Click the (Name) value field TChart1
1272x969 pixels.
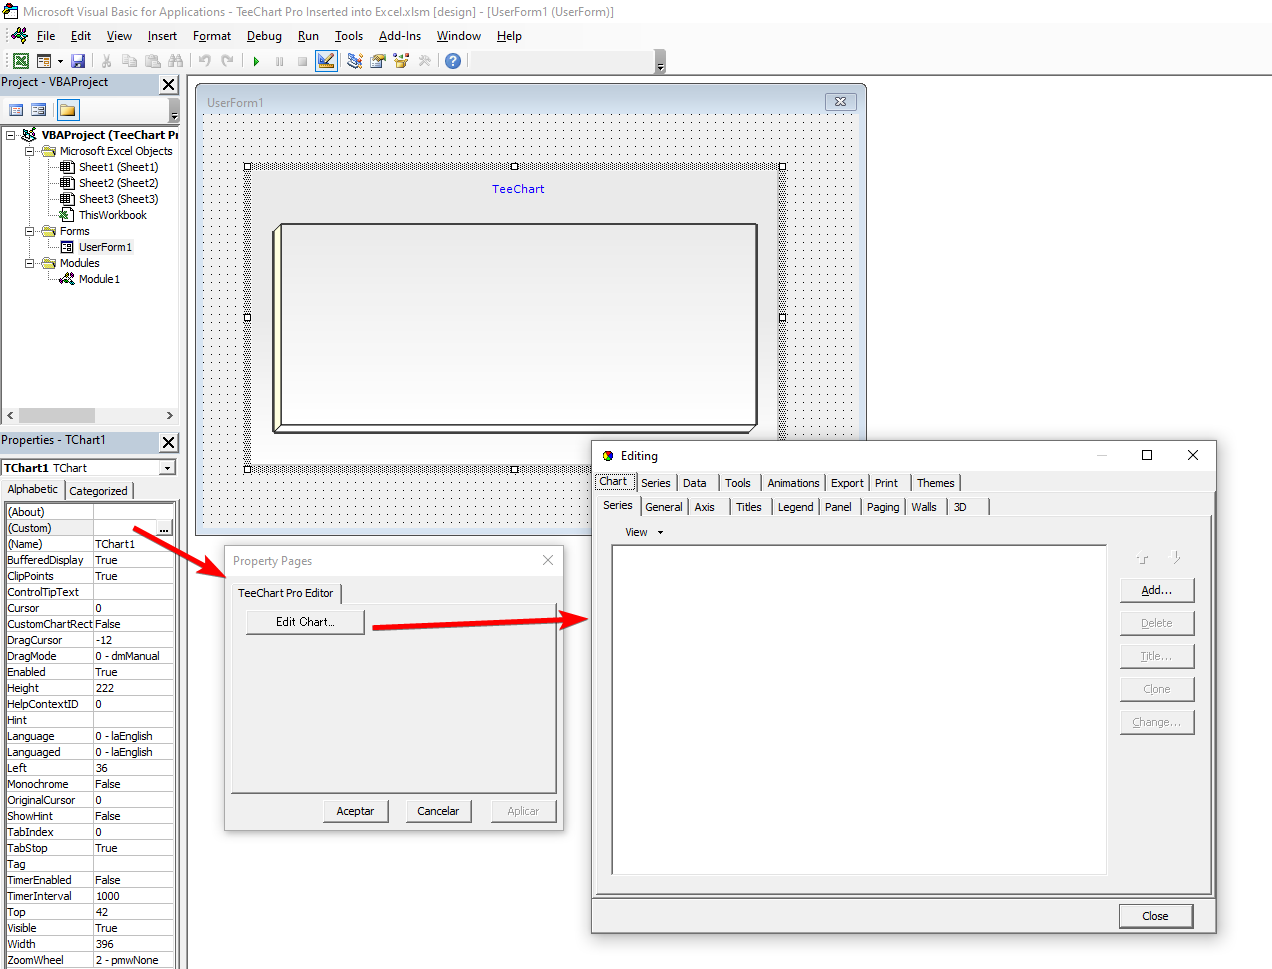133,544
